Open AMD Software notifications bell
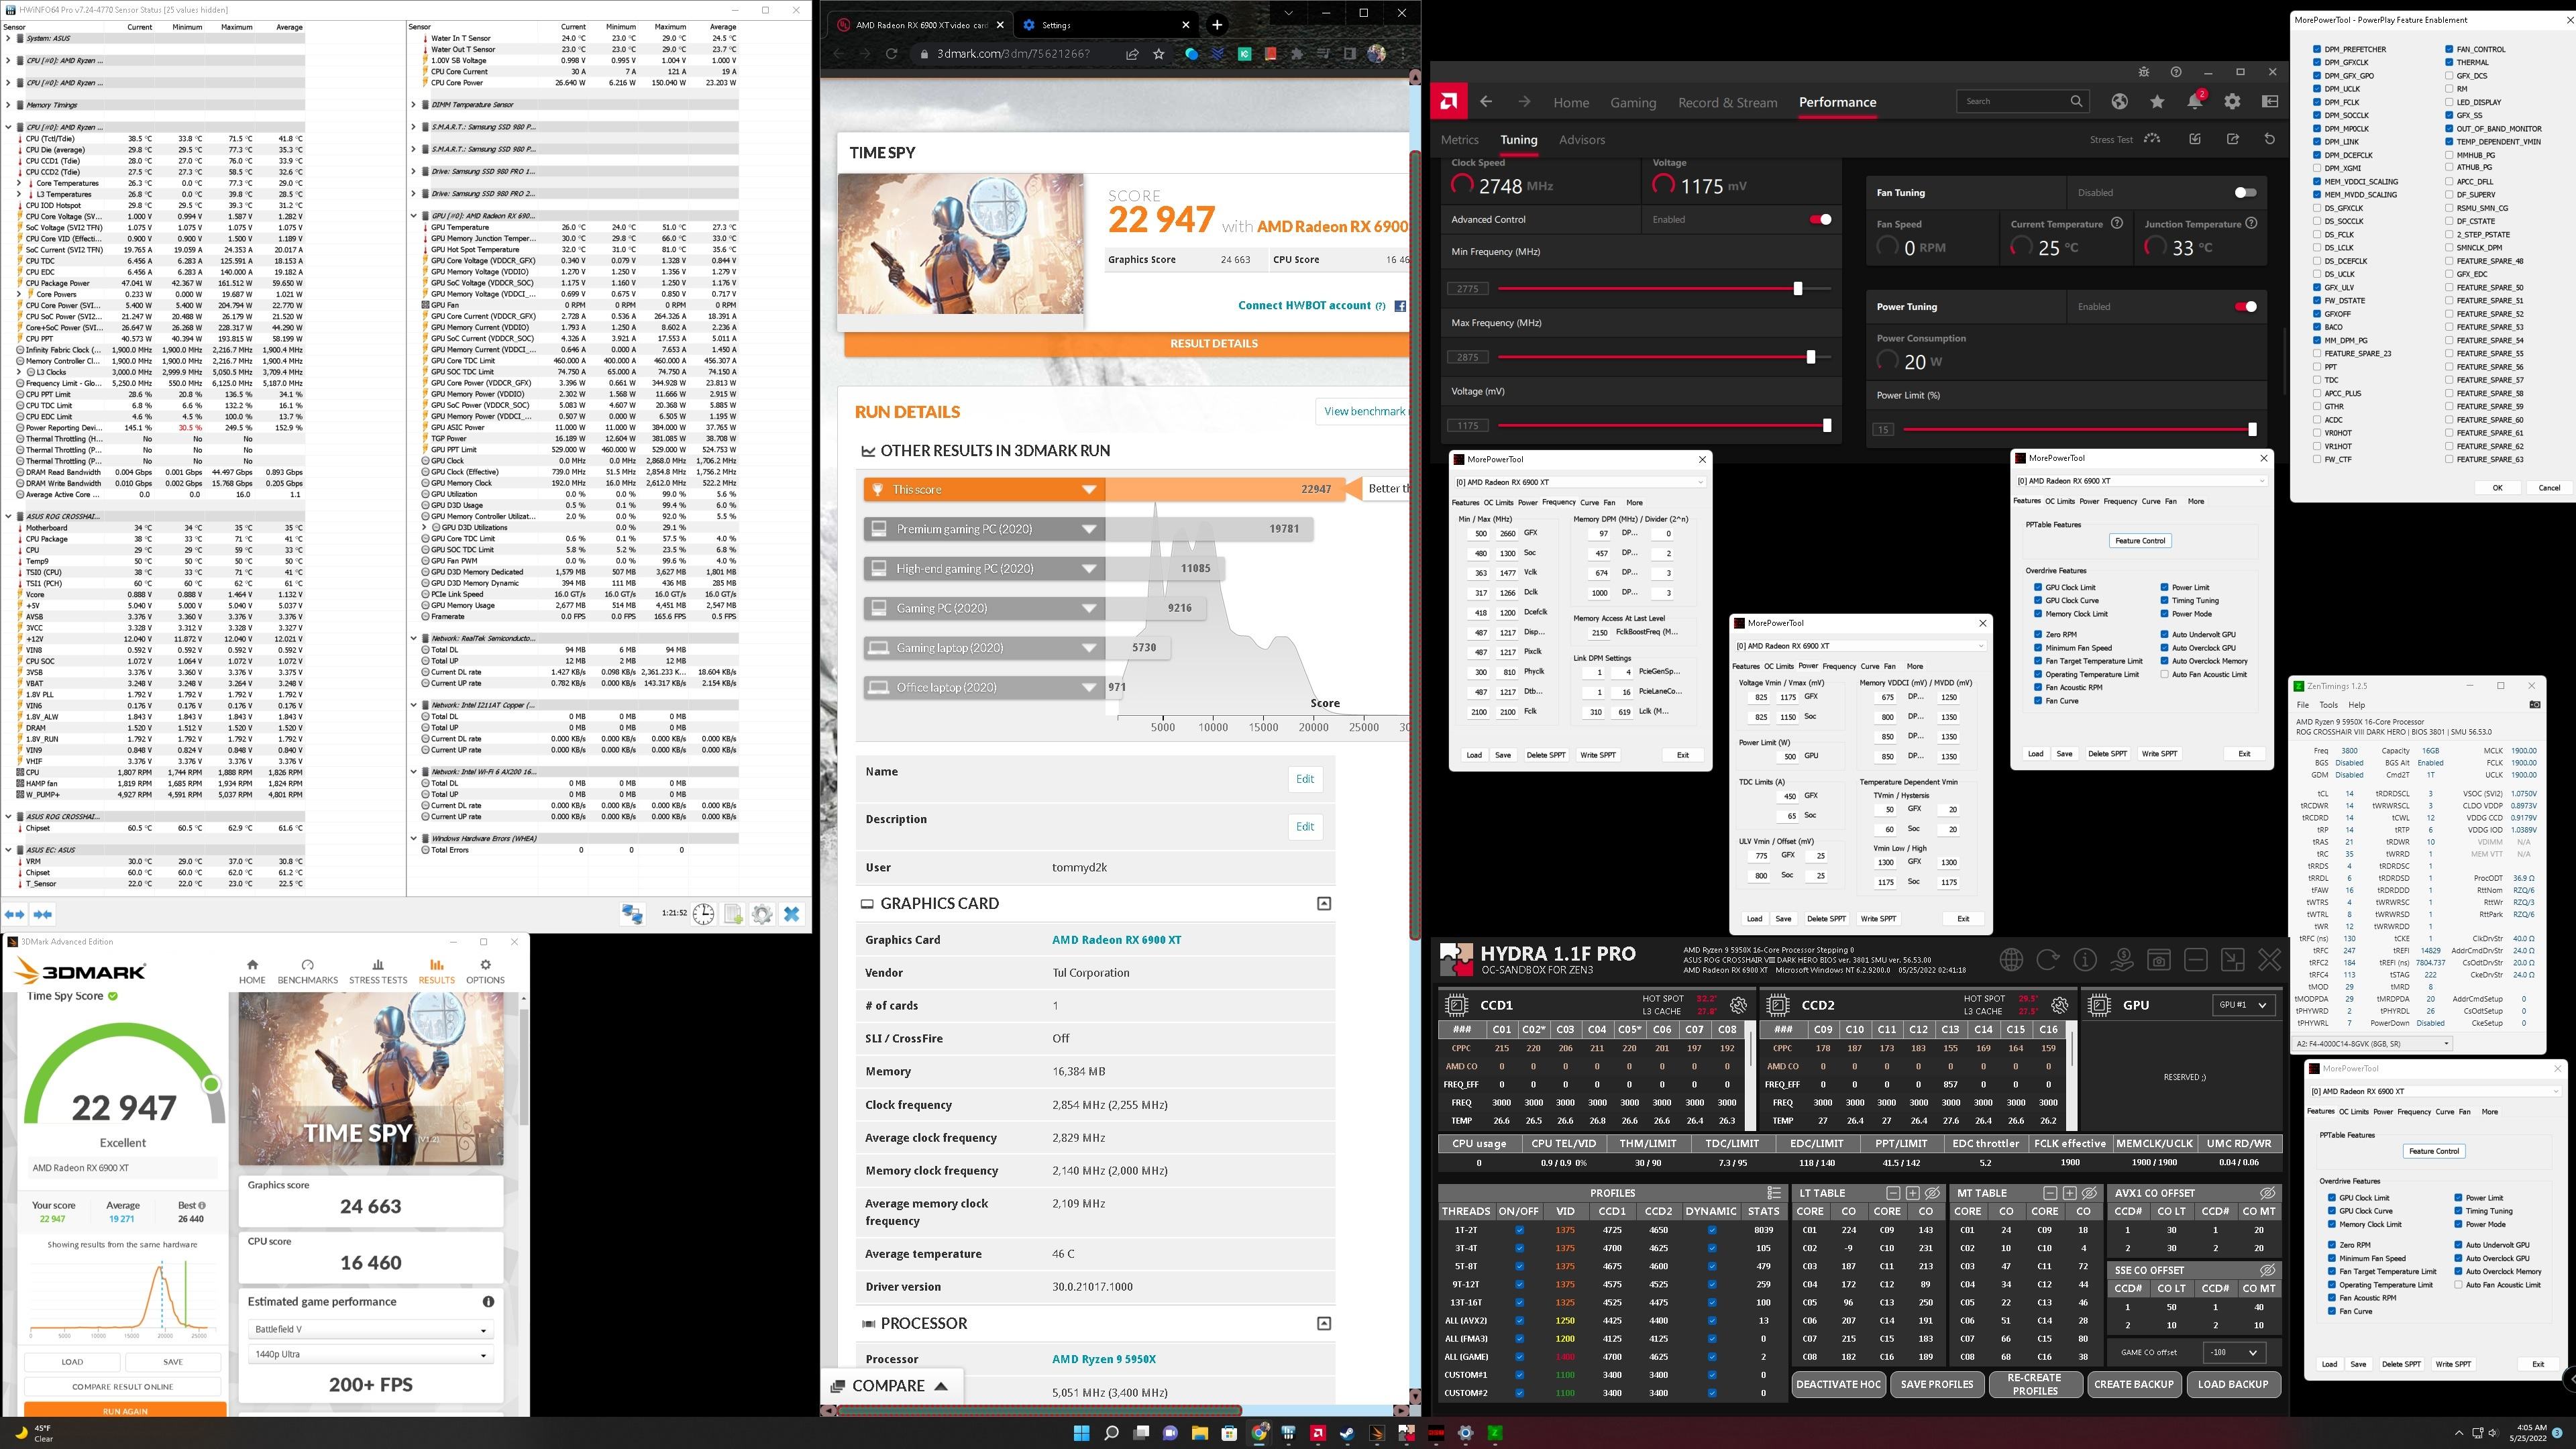The width and height of the screenshot is (2576, 1449). [2194, 102]
